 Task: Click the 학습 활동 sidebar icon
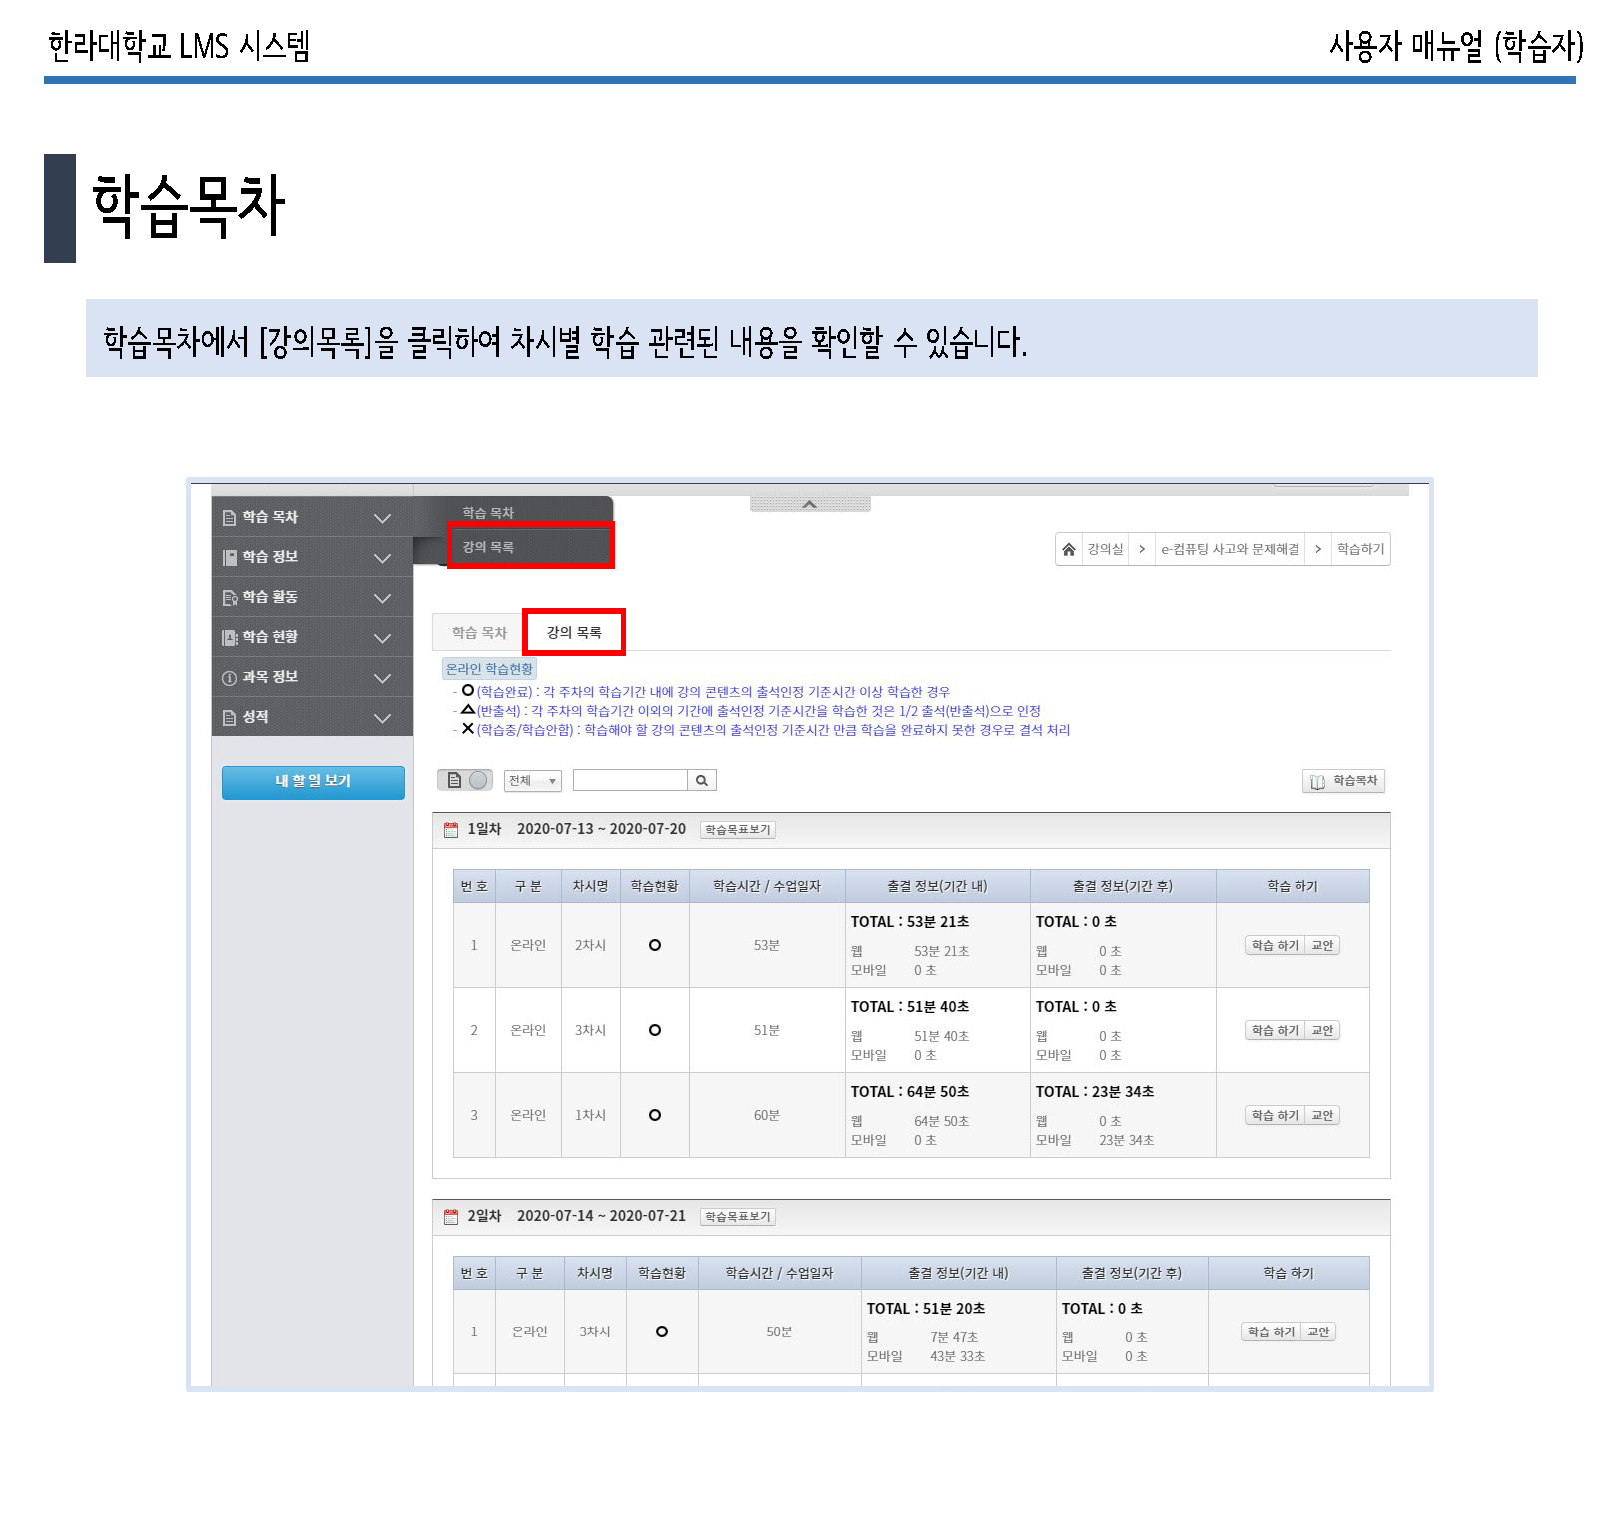[x=229, y=598]
